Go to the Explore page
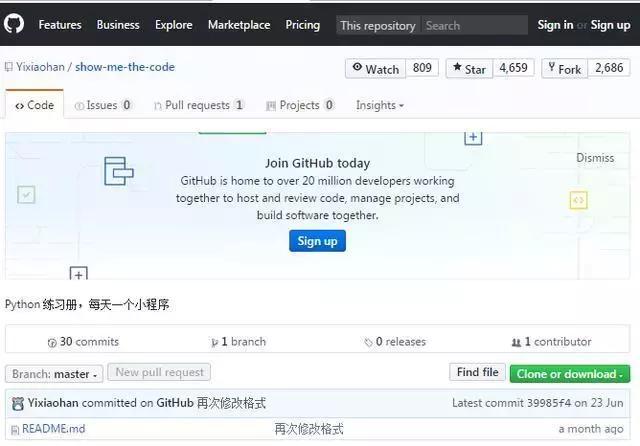 173,25
